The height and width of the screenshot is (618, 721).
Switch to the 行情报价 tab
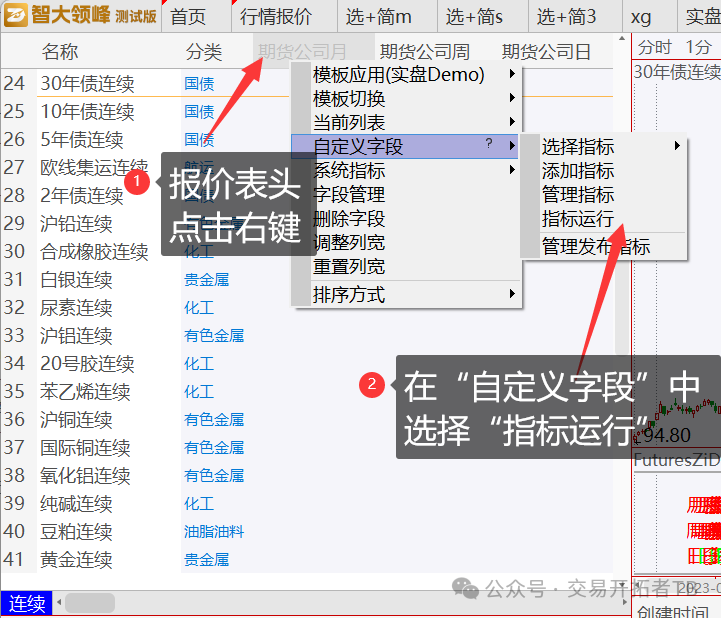click(x=276, y=17)
